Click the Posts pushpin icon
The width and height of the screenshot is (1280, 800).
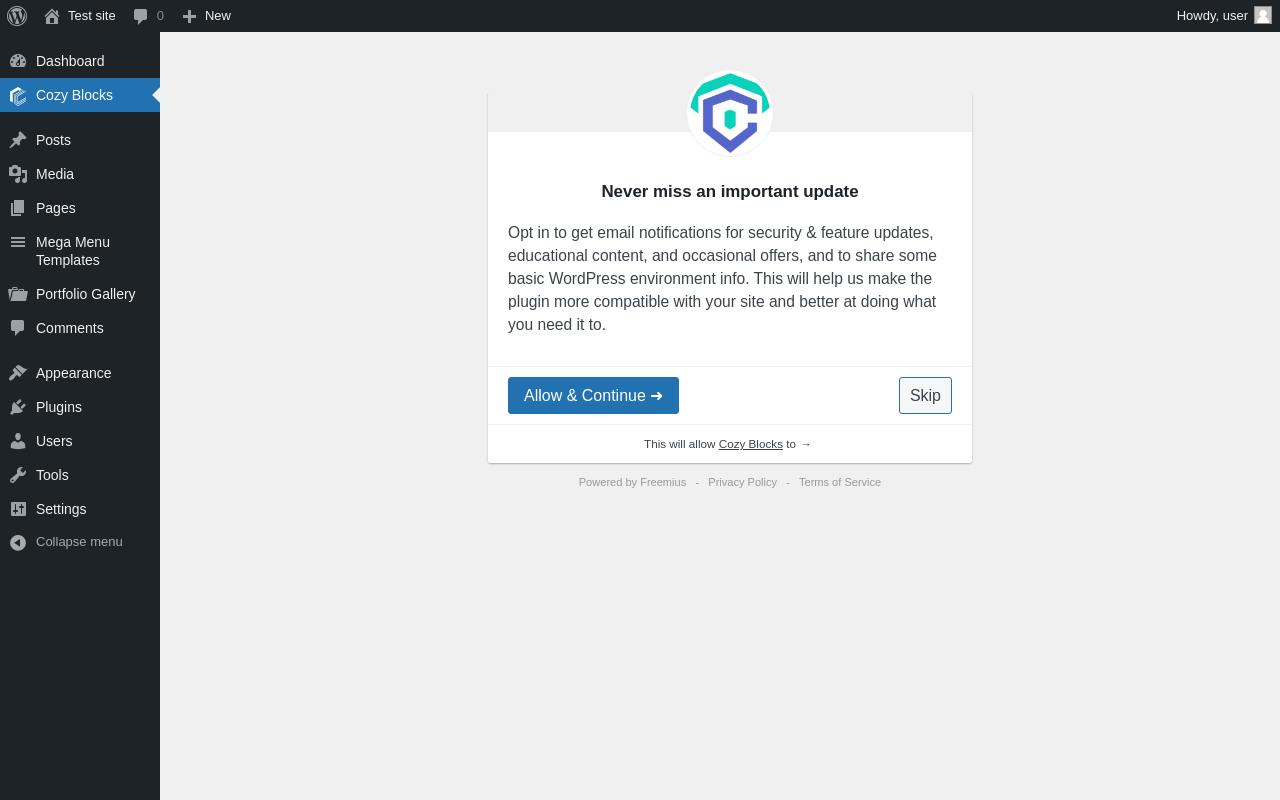[18, 140]
